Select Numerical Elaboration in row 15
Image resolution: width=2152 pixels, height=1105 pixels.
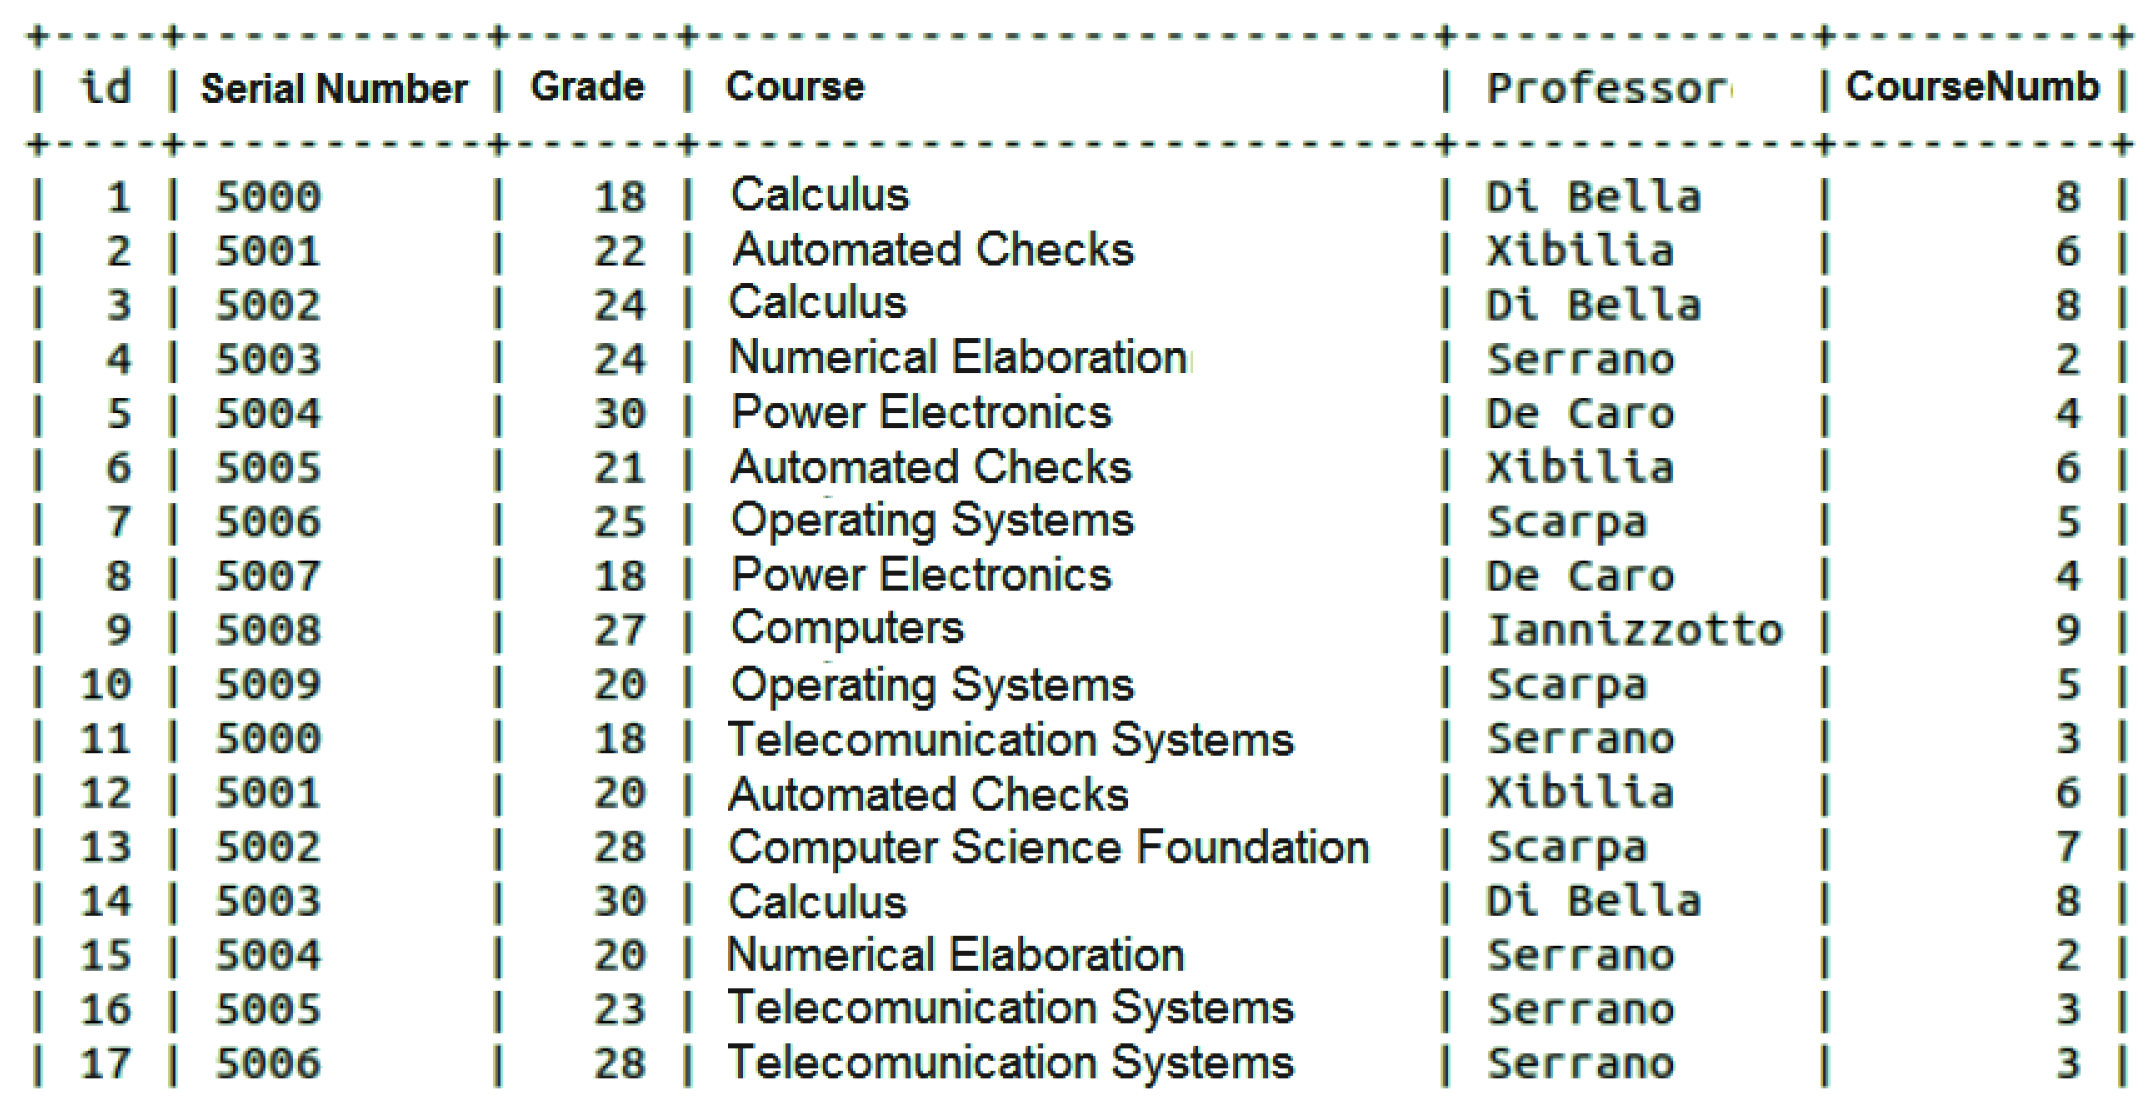[x=956, y=955]
